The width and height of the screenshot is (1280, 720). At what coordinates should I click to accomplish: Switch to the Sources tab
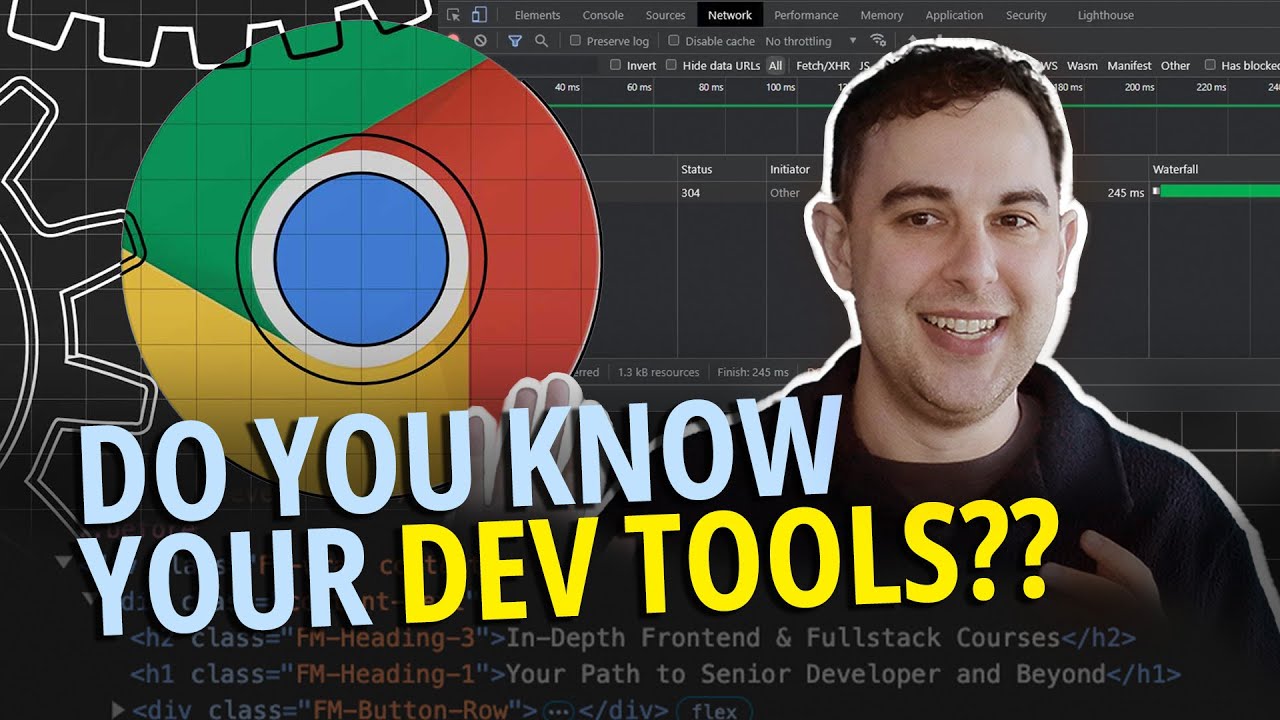point(665,15)
